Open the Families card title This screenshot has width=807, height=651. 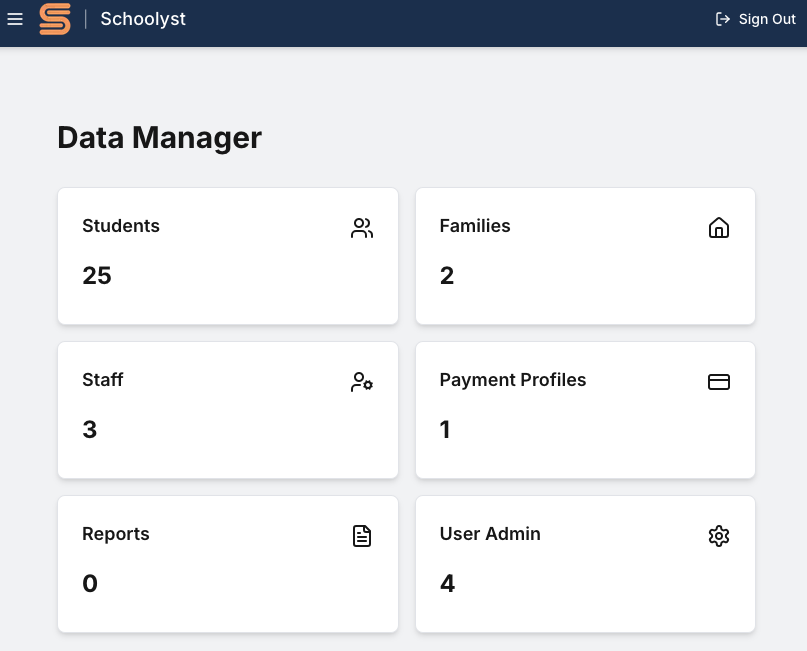click(x=475, y=226)
